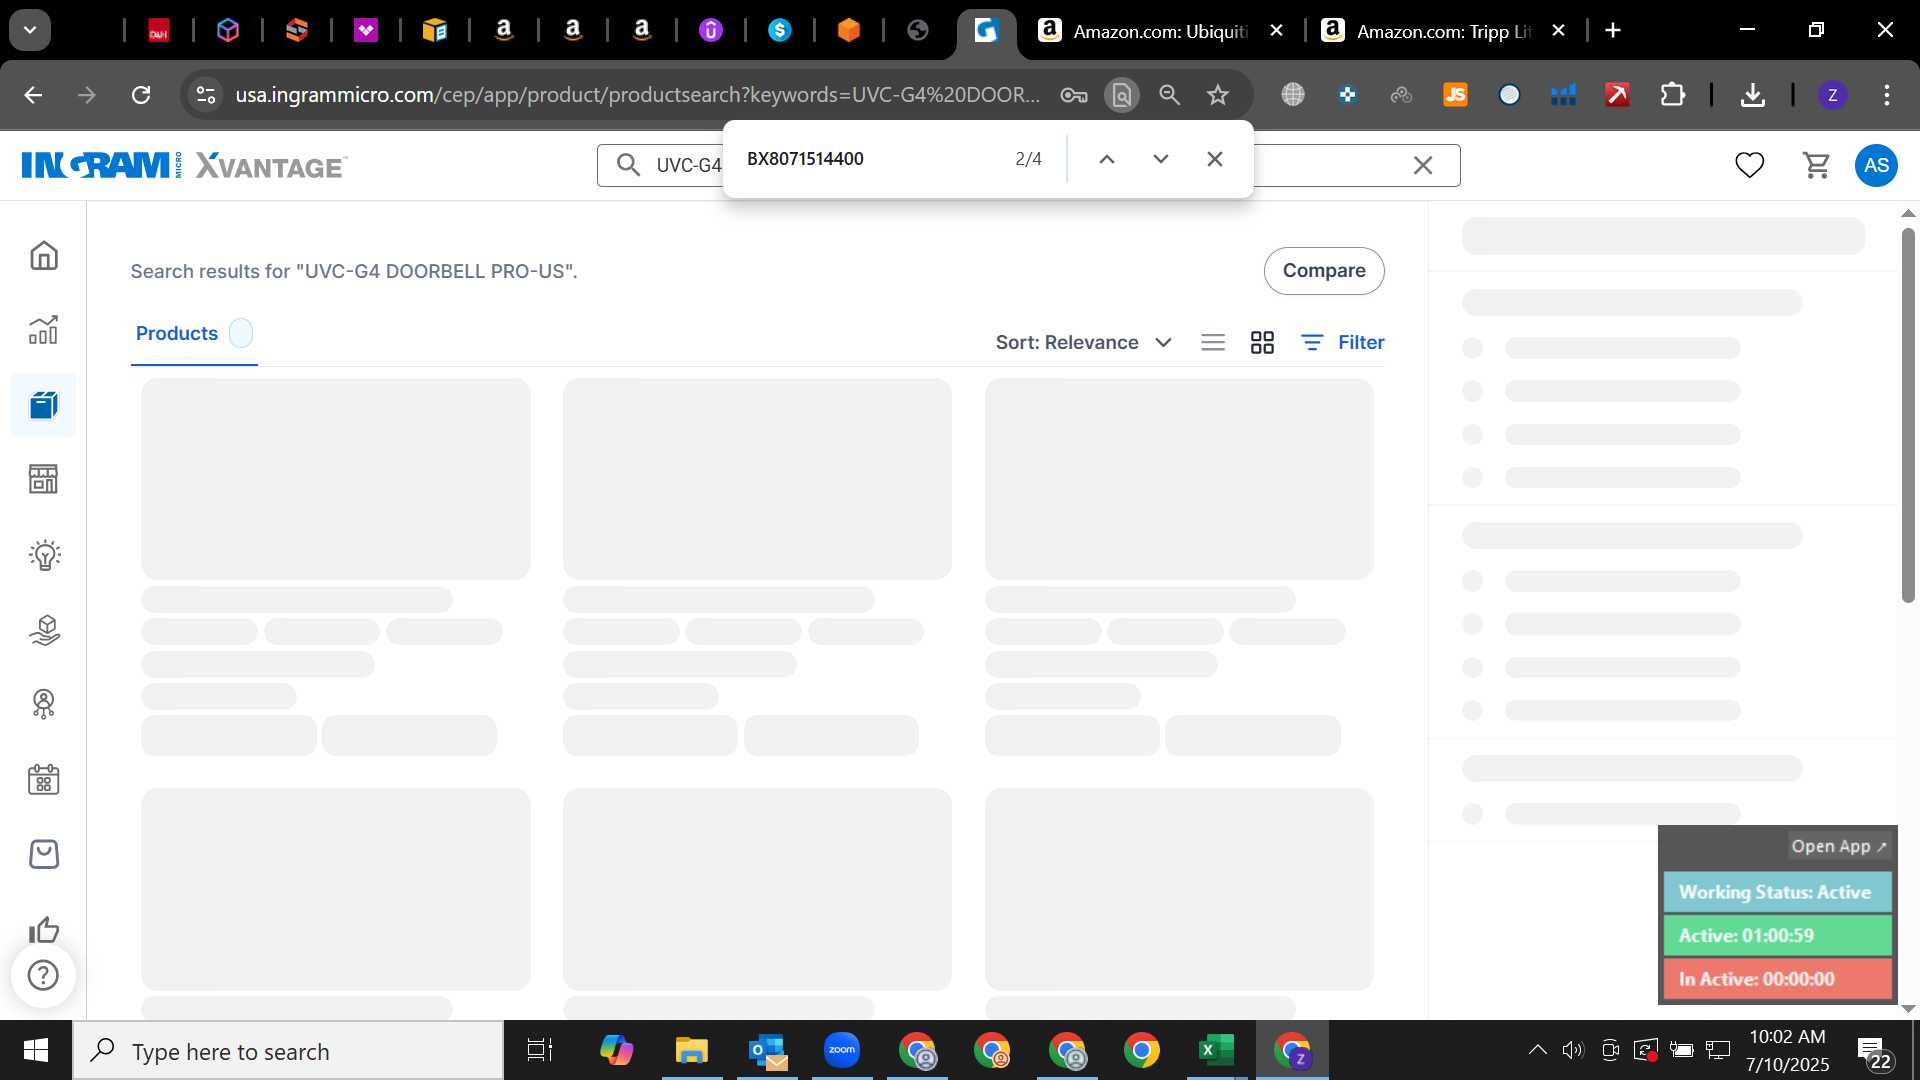Open the shopping cart icon
1920x1080 pixels.
[x=1816, y=165]
